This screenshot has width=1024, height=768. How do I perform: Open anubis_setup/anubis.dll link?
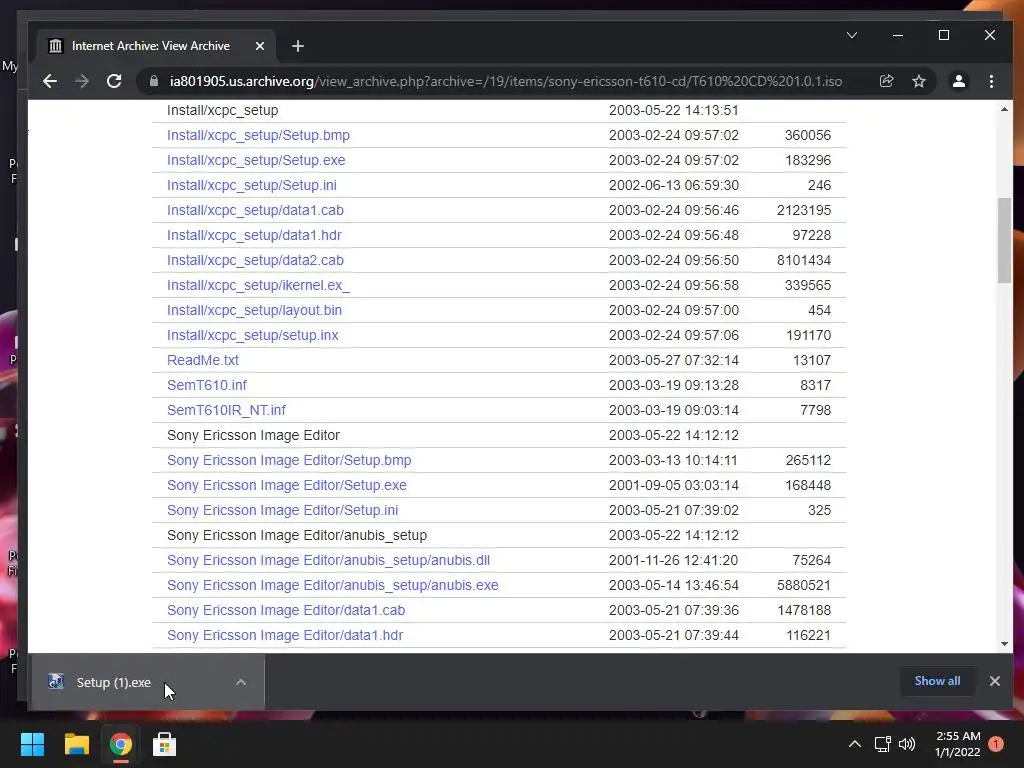(328, 560)
